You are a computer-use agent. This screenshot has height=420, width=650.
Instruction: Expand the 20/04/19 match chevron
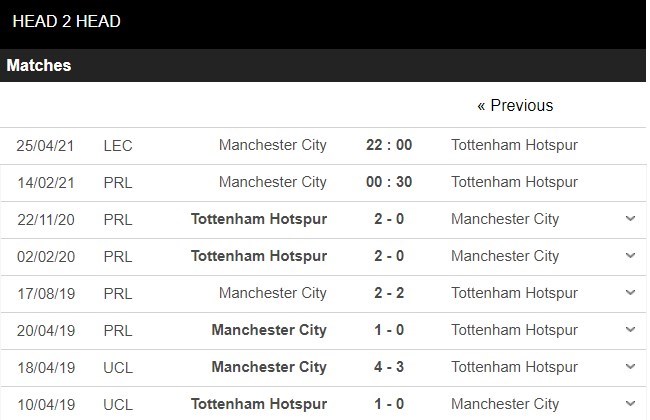coord(630,330)
